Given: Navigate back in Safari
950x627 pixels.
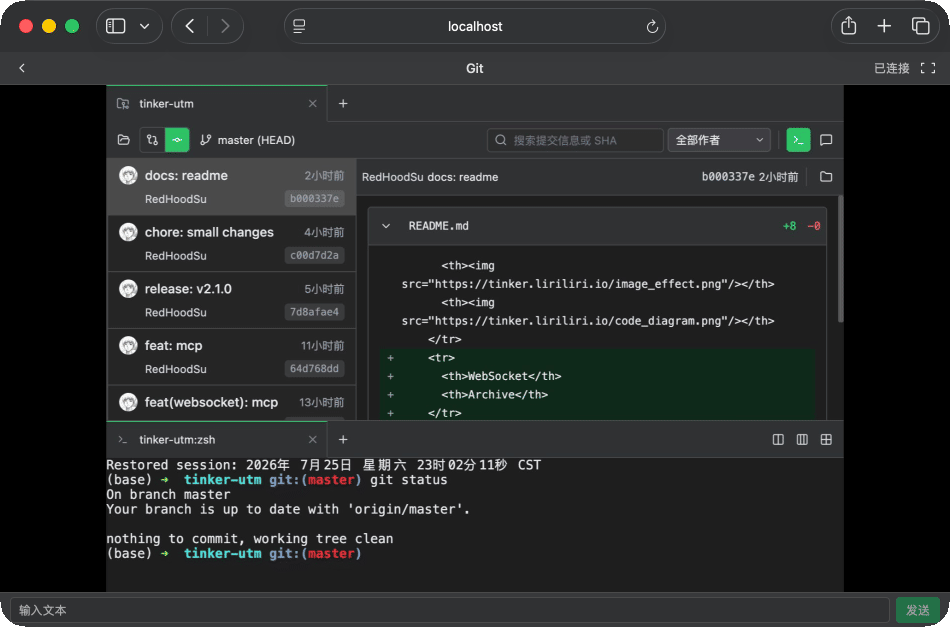Looking at the screenshot, I should pyautogui.click(x=190, y=26).
